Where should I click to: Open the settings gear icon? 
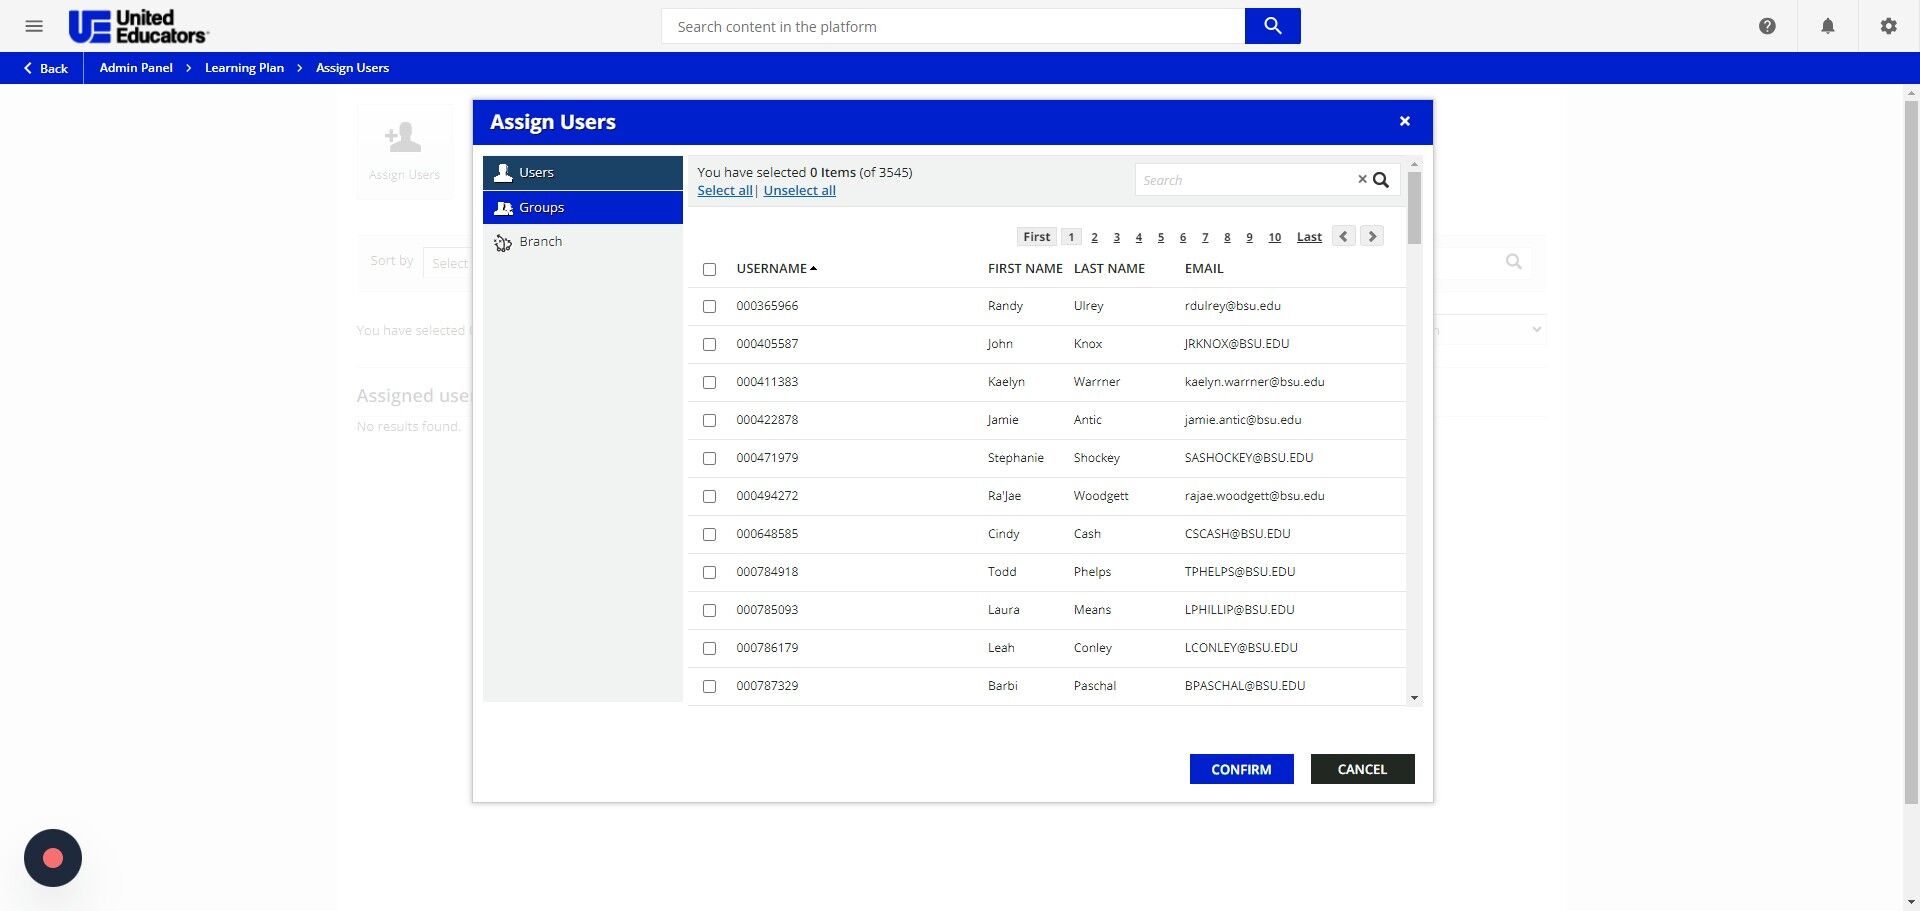point(1888,26)
